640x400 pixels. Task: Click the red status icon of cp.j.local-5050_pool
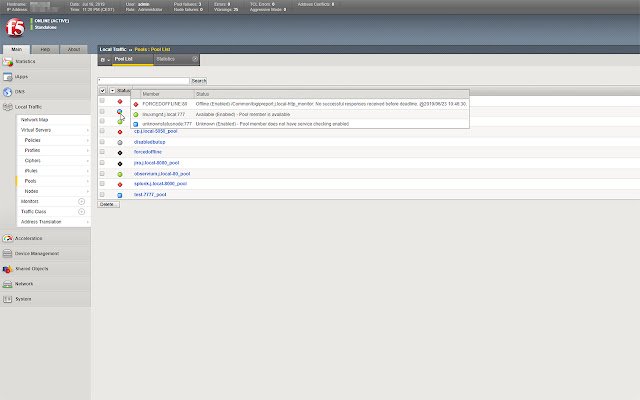pyautogui.click(x=120, y=132)
